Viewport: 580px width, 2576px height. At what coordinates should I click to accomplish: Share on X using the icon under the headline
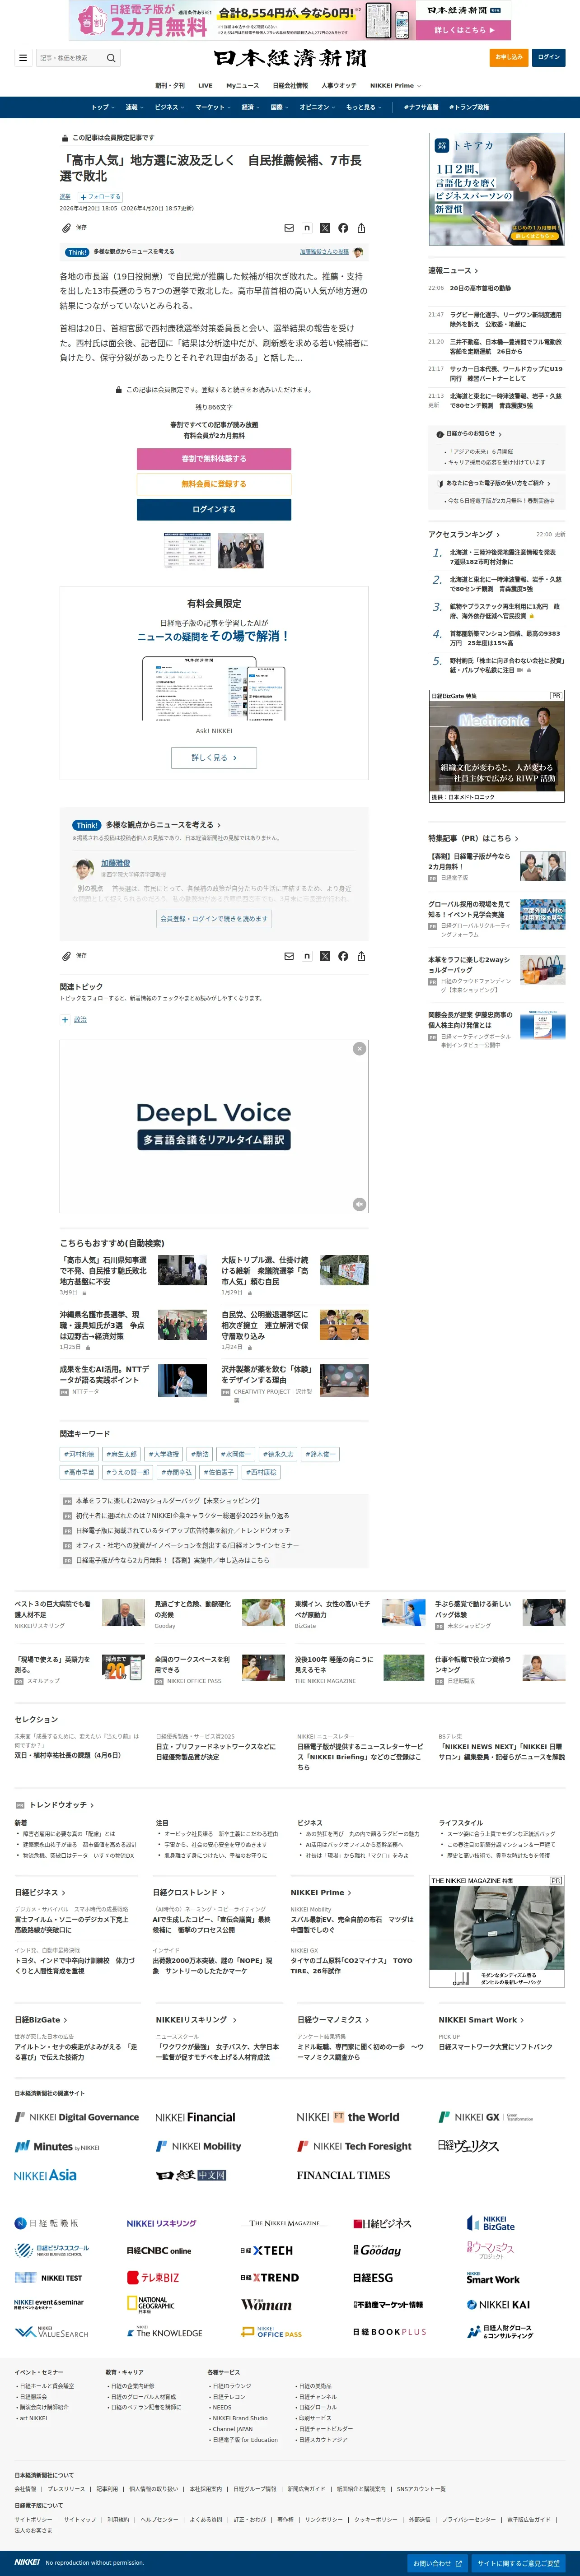325,228
